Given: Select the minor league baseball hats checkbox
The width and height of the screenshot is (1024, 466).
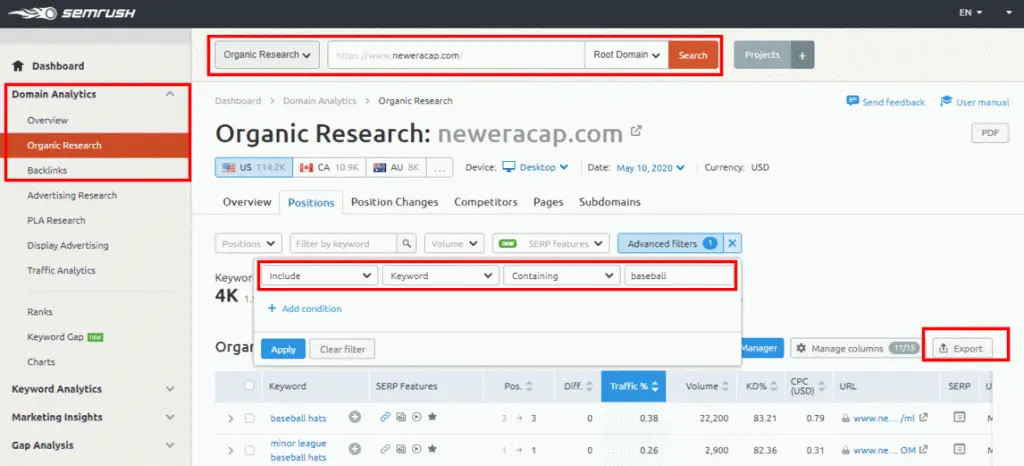Looking at the screenshot, I should coord(249,450).
